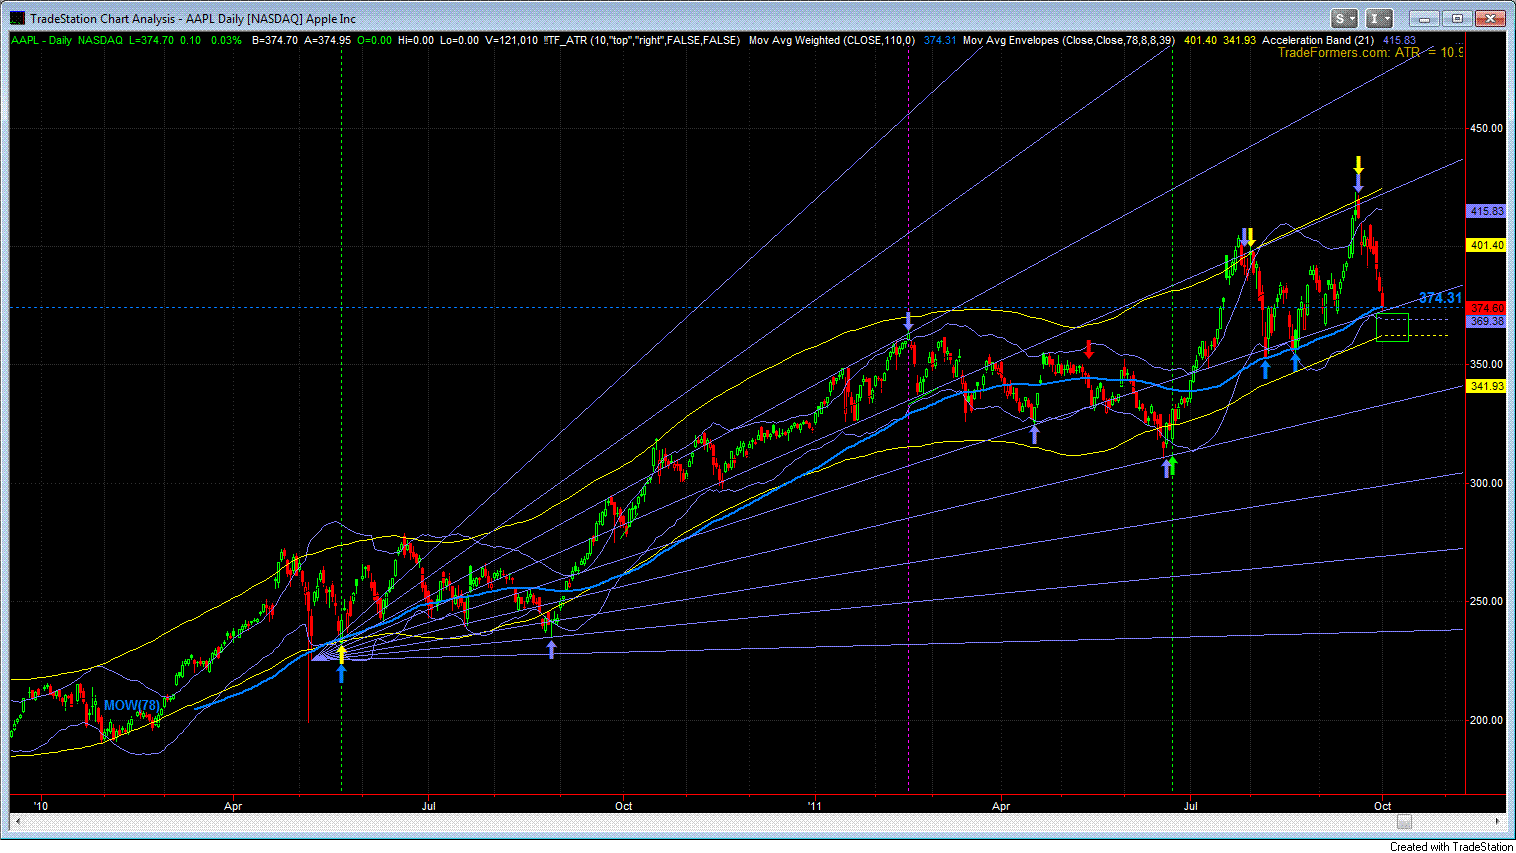Screen dimensions: 1516x853
Task: Click the 'MOW(78)' label on the chart
Action: (131, 705)
